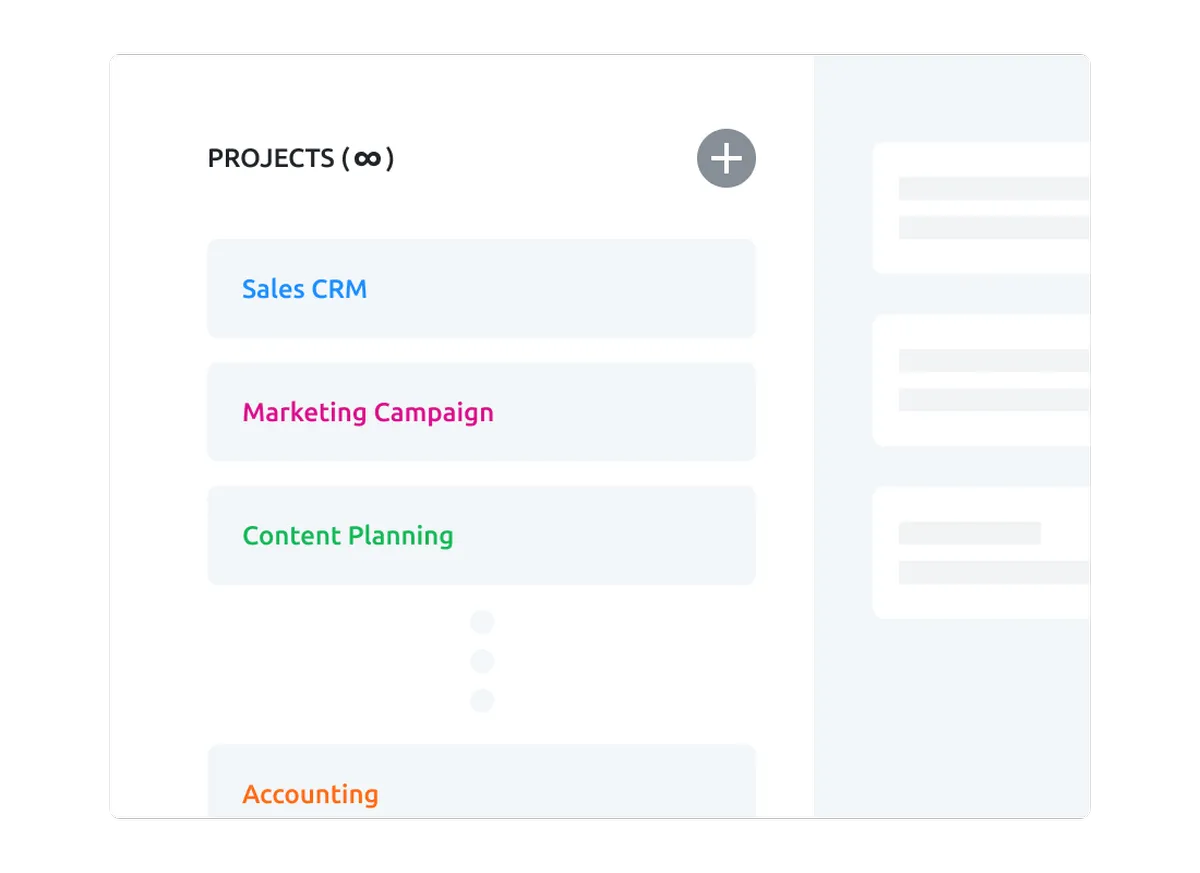
Task: Click the plus button to add project
Action: click(726, 158)
